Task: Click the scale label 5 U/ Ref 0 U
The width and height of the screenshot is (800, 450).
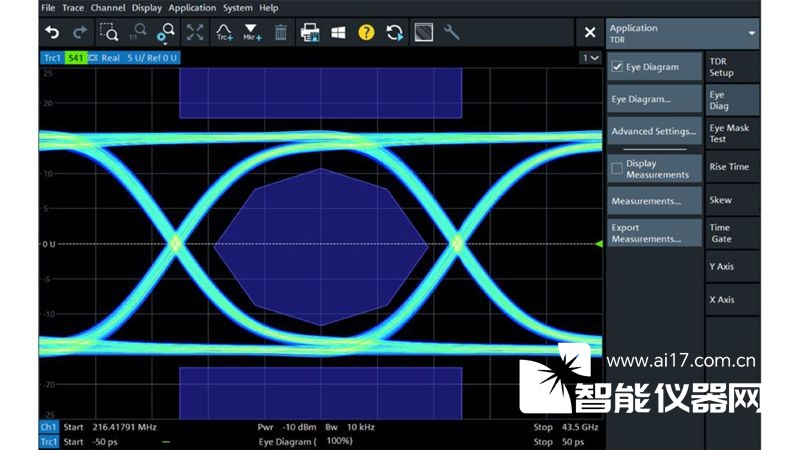Action: [x=152, y=58]
